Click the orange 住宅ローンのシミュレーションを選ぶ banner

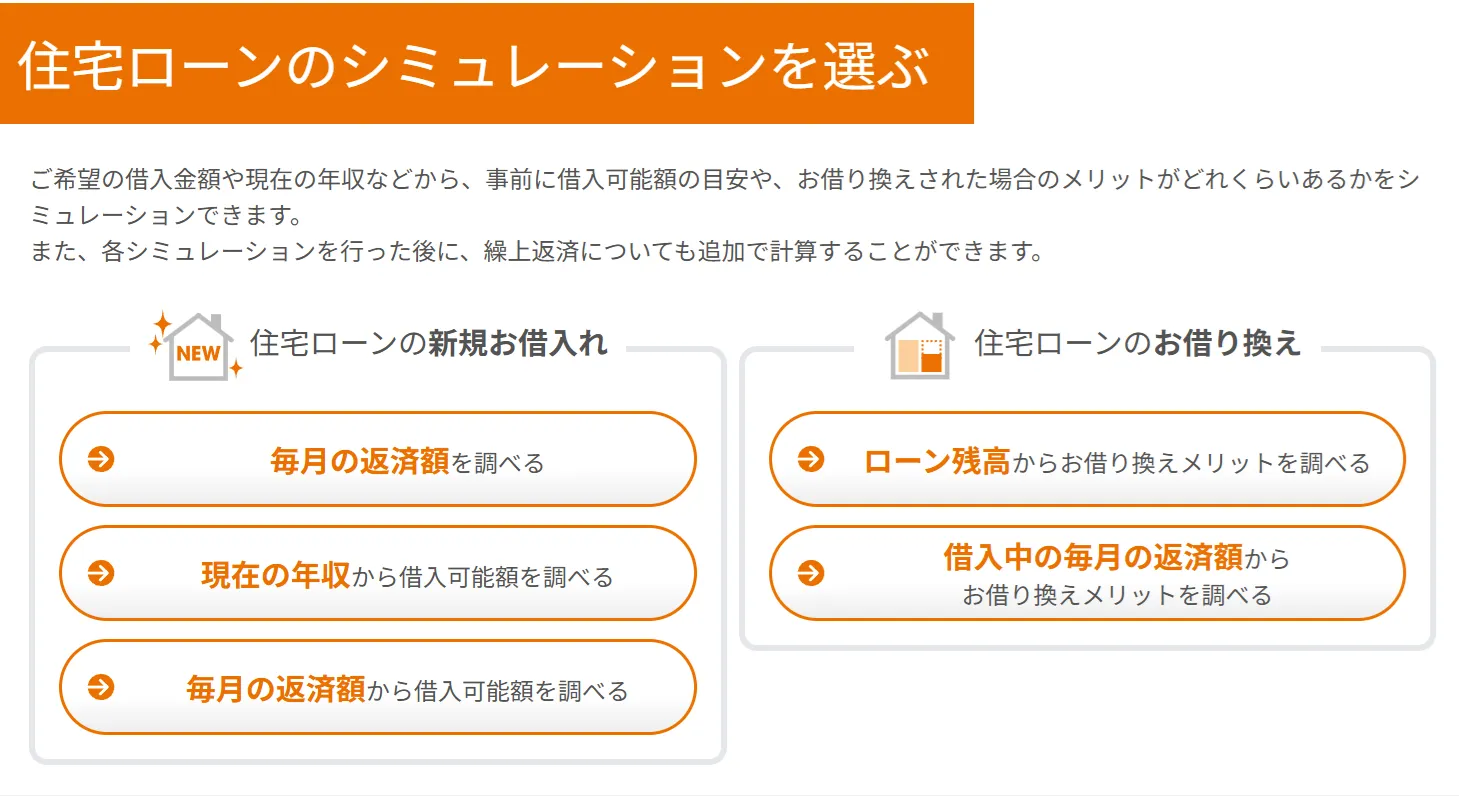[487, 64]
